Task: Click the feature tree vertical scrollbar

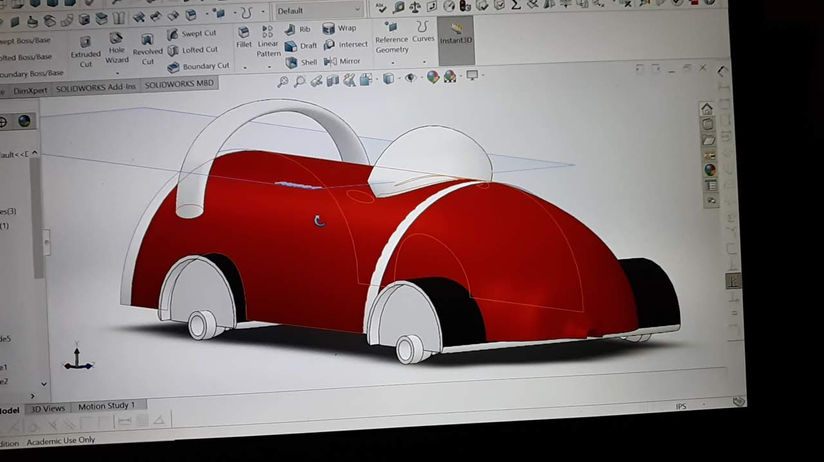Action: tap(39, 215)
